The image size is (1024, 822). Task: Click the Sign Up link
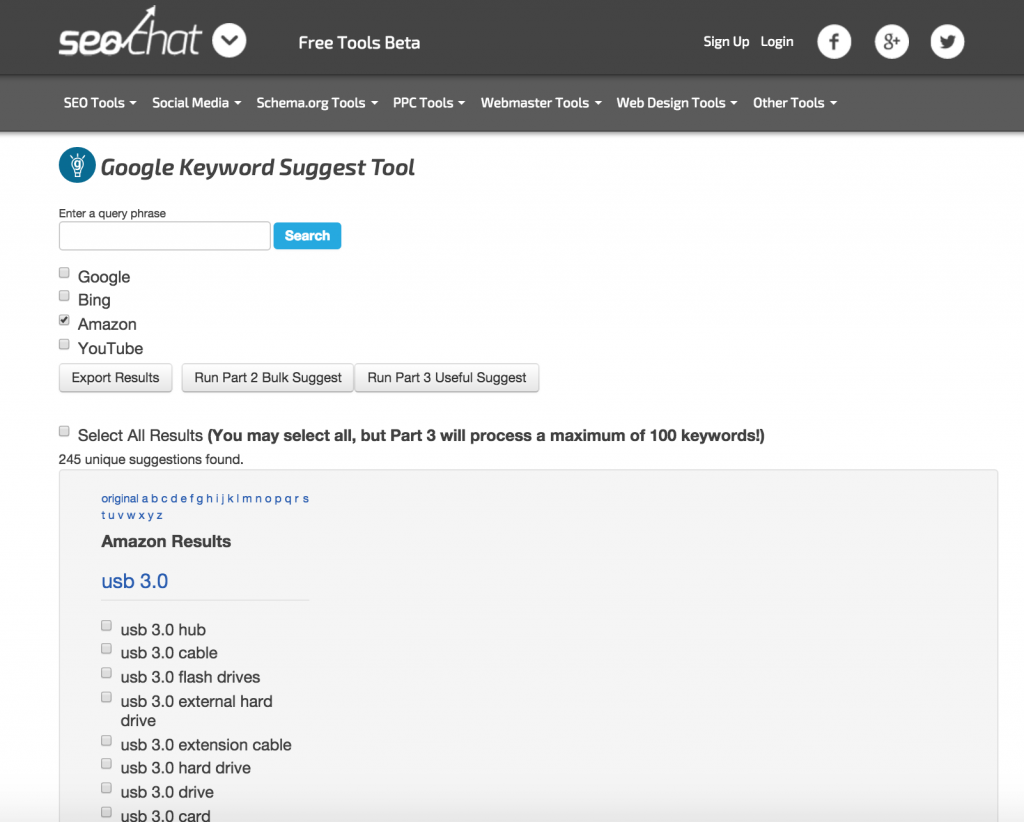(x=726, y=42)
